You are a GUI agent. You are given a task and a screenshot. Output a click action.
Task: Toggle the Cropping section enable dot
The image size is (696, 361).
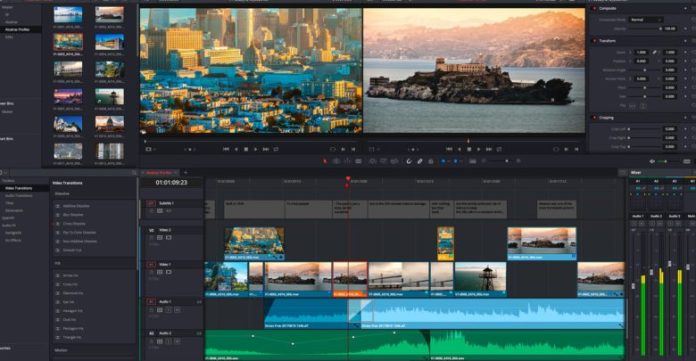(594, 118)
